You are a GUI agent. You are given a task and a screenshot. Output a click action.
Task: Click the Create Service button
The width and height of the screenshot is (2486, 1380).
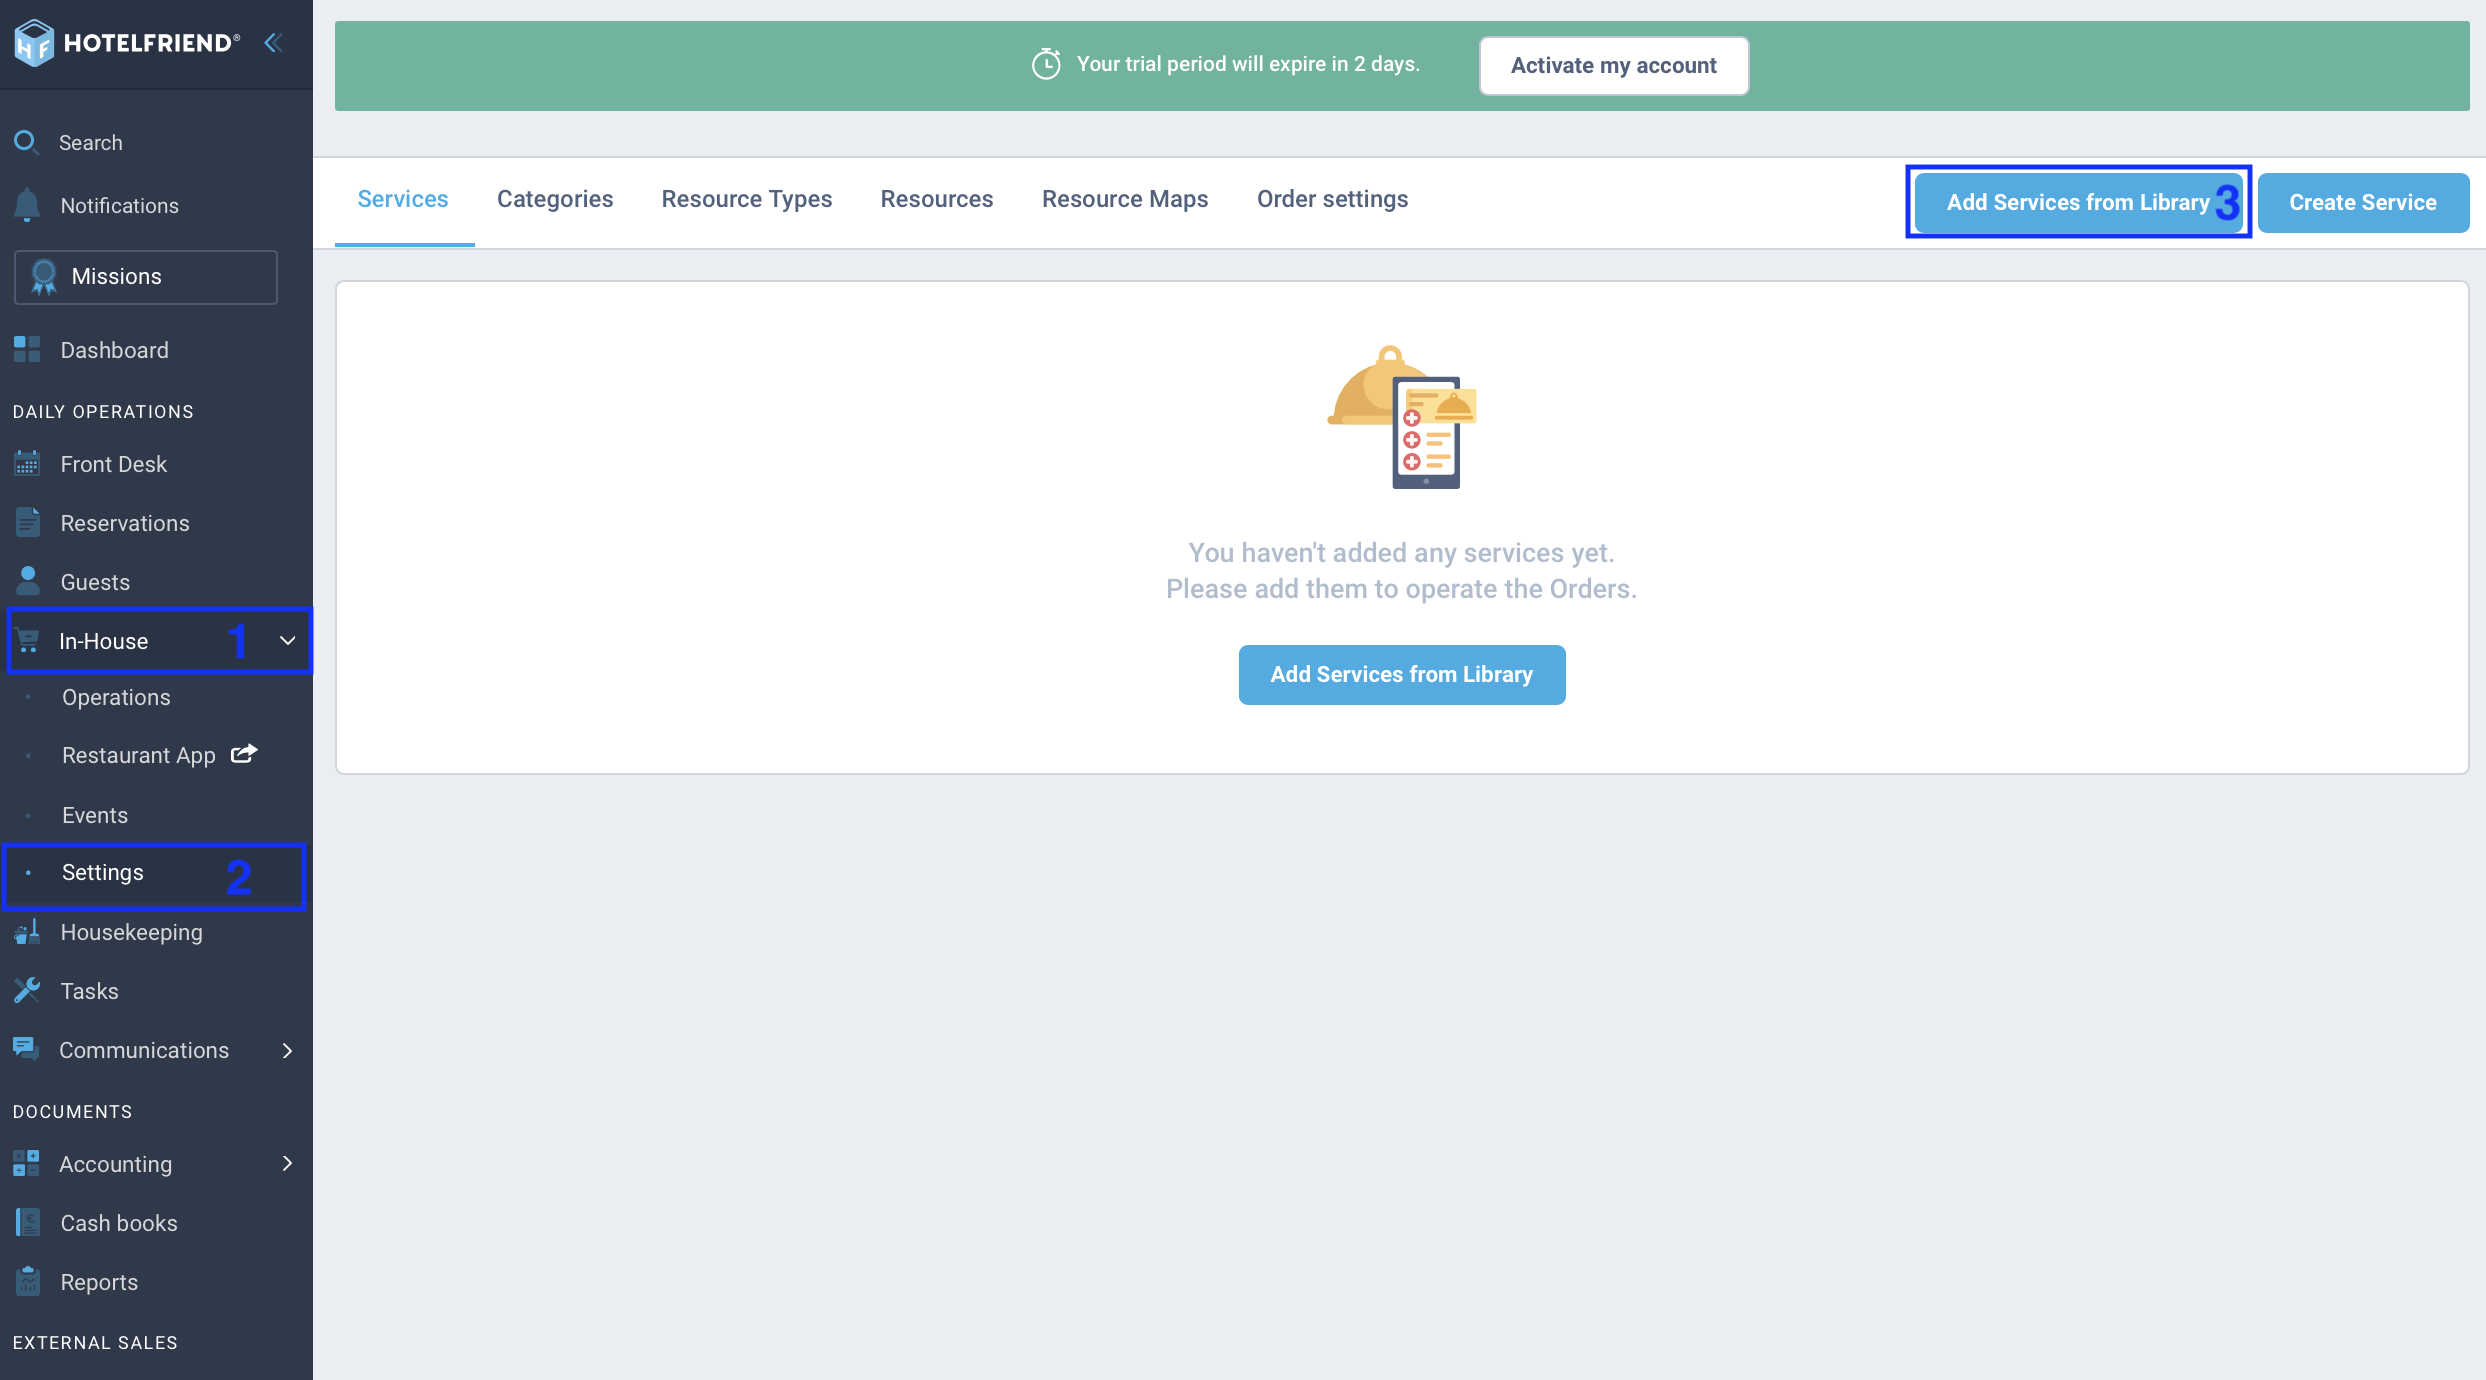tap(2363, 202)
